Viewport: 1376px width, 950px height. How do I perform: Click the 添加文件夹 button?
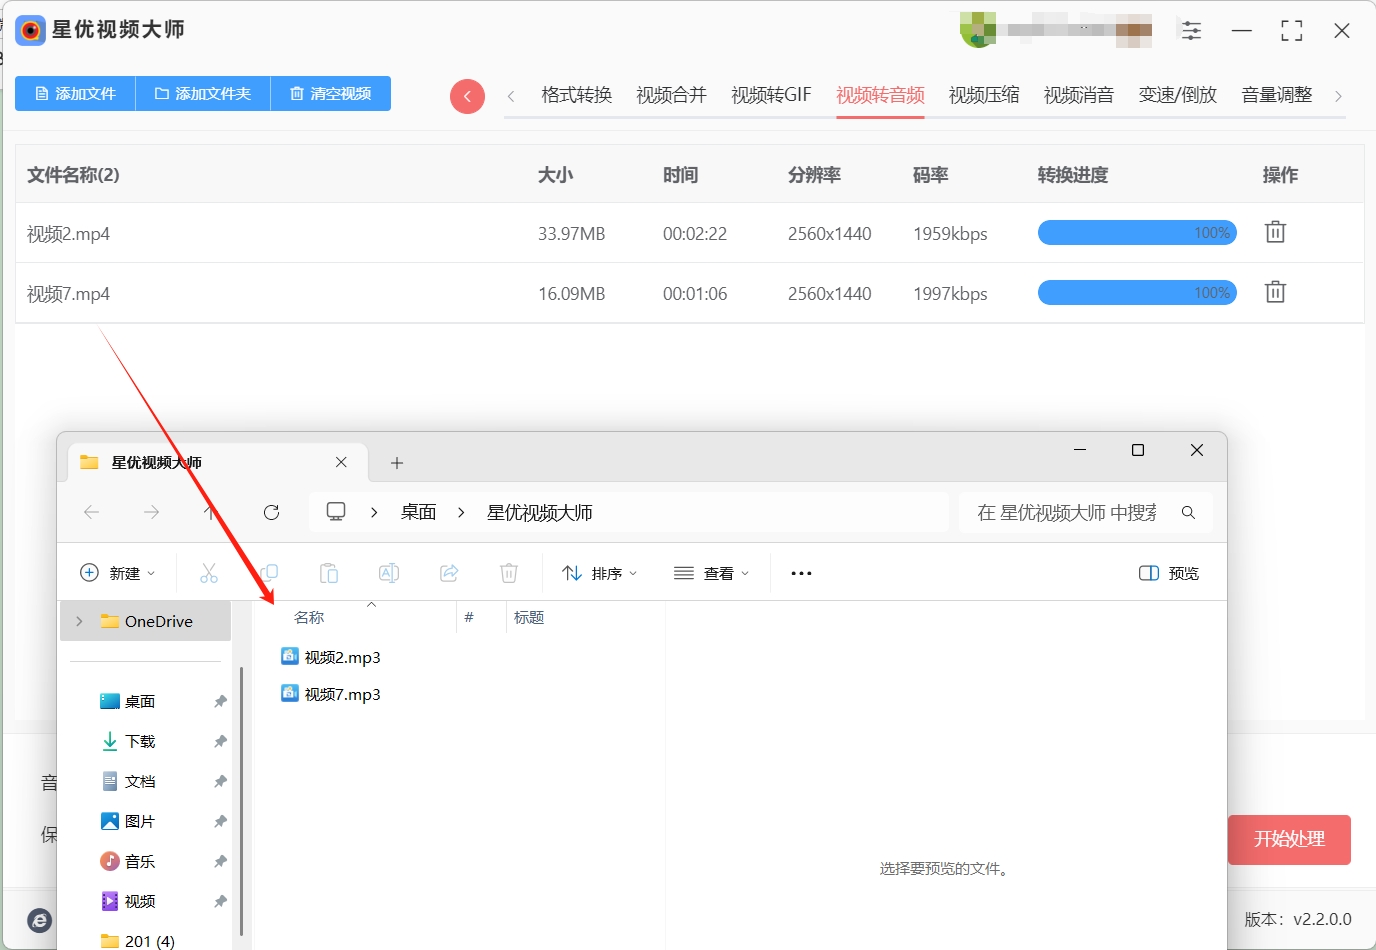[203, 93]
